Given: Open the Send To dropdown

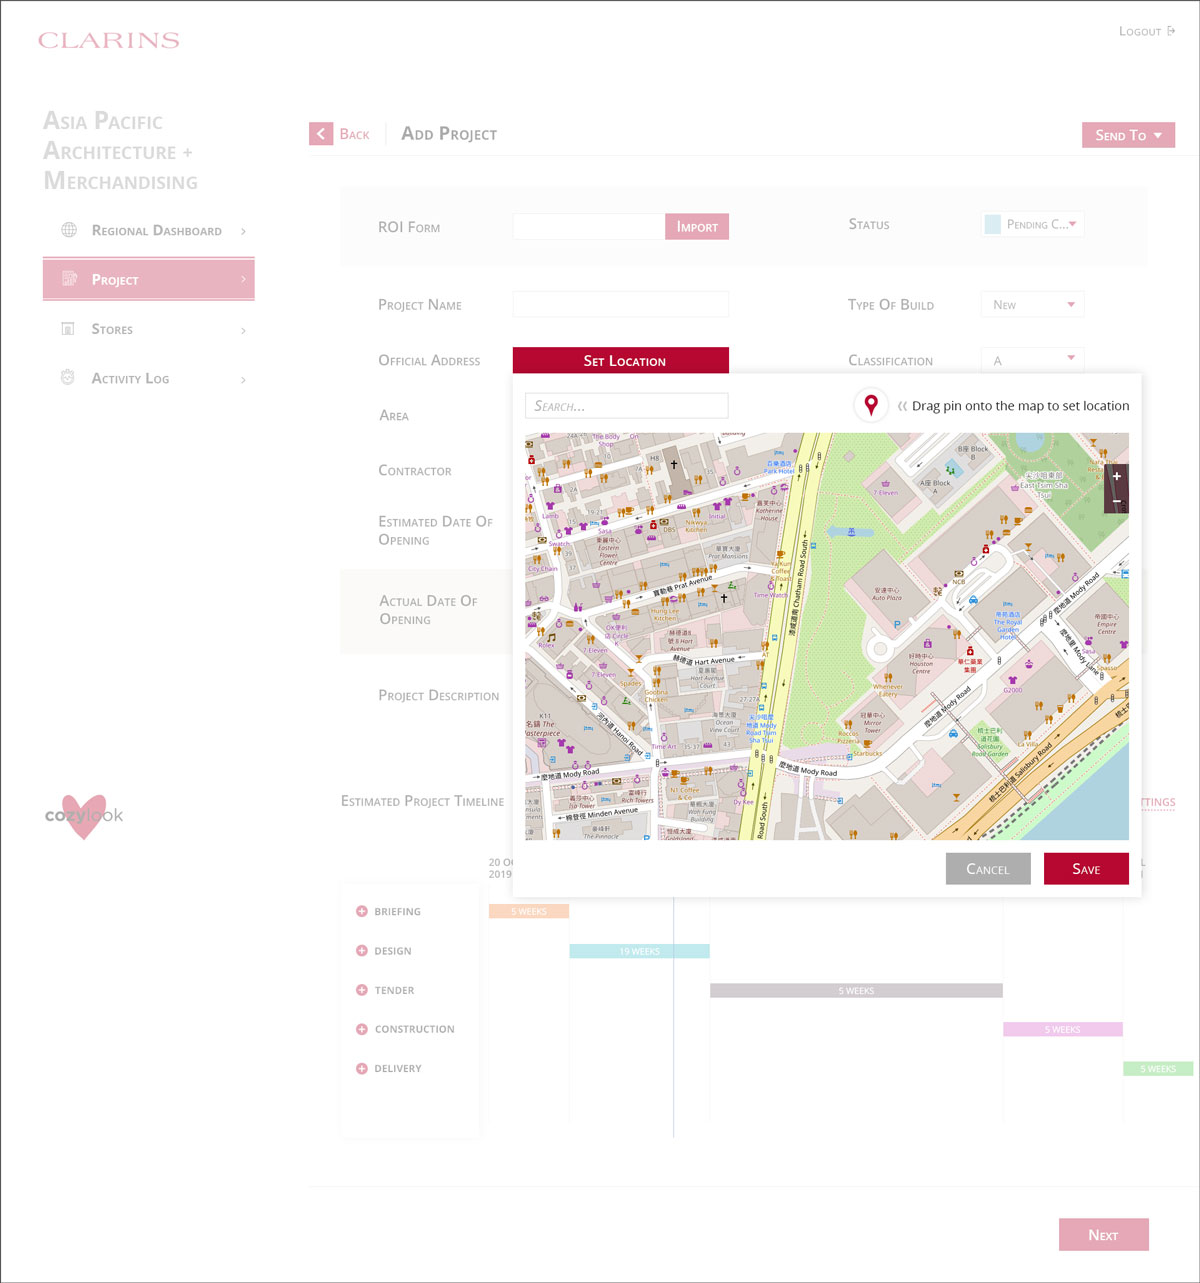Looking at the screenshot, I should pos(1128,135).
